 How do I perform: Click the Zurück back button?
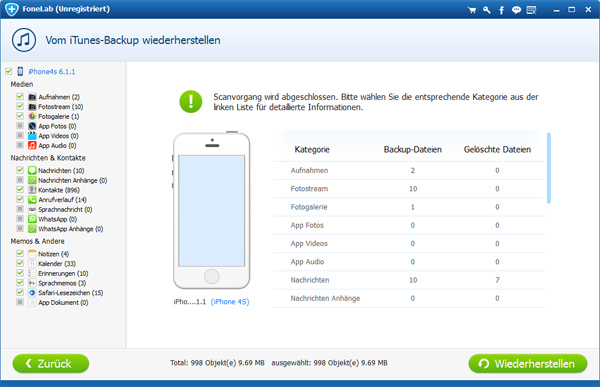[51, 363]
